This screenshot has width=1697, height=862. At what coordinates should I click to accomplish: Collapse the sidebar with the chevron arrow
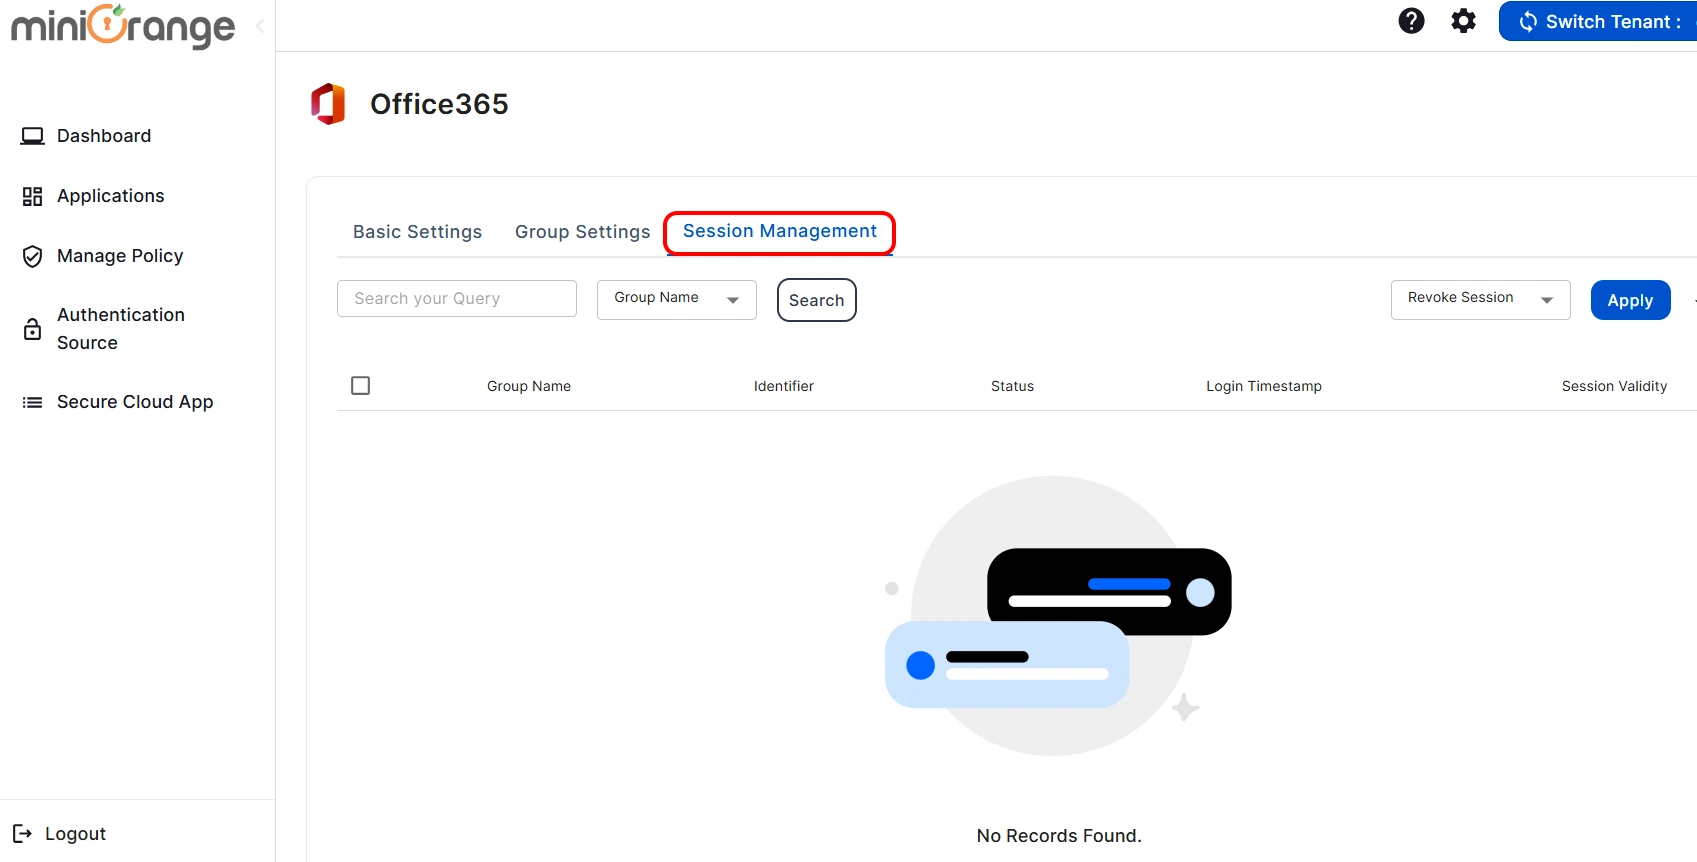click(x=260, y=26)
